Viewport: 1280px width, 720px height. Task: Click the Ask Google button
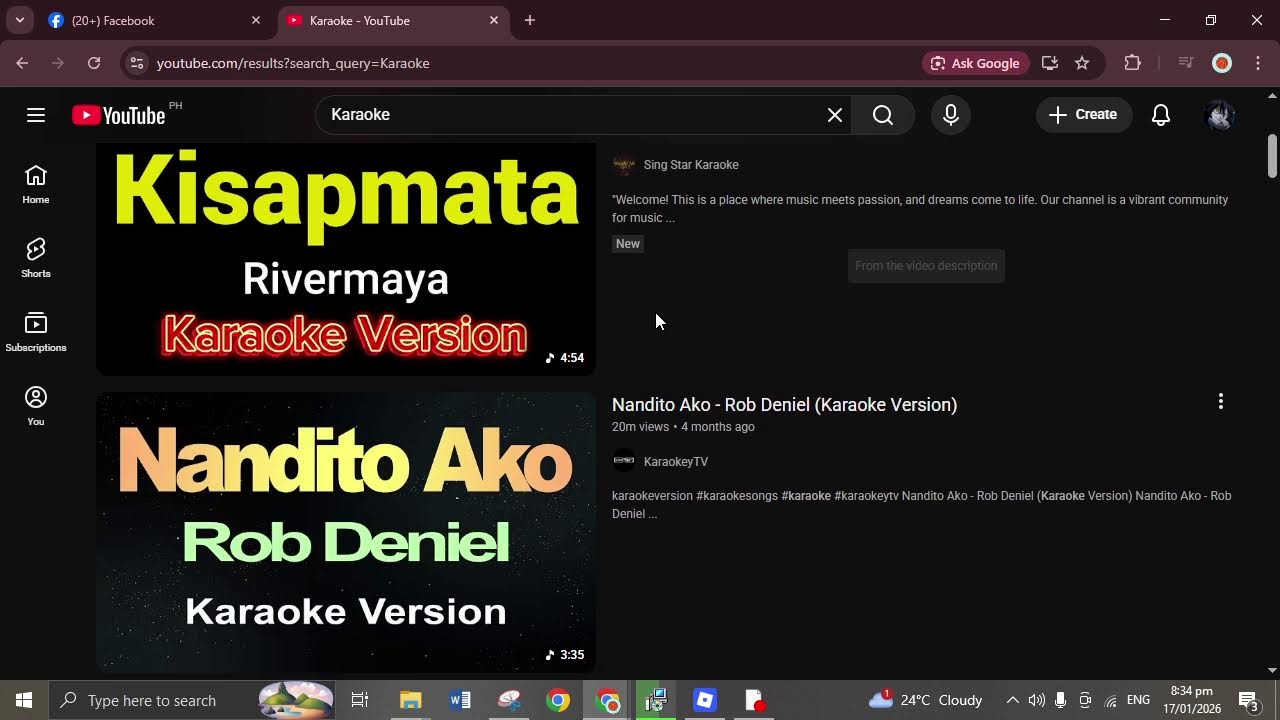coord(975,63)
